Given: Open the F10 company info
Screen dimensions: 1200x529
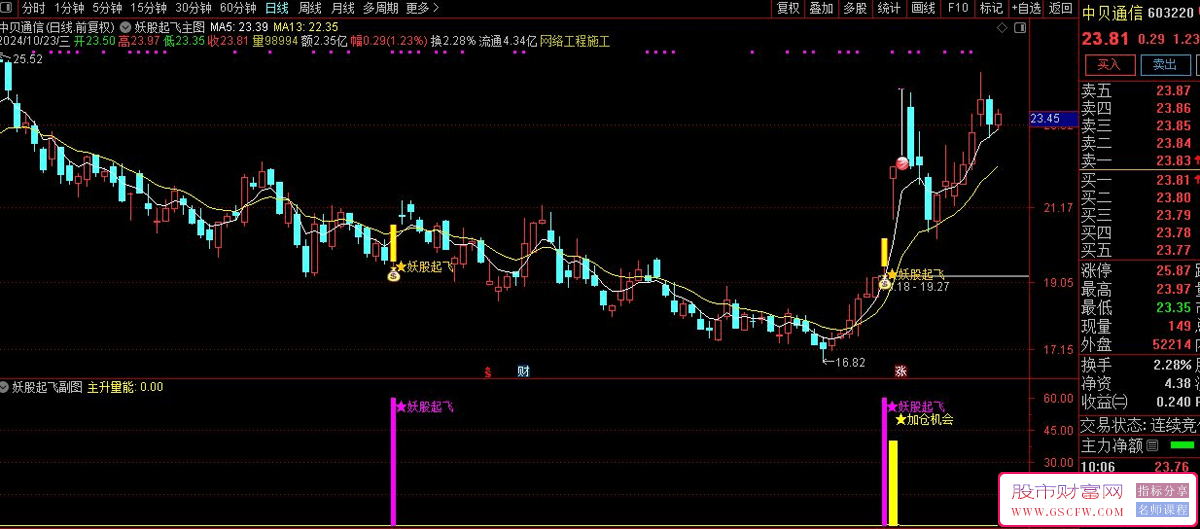Looking at the screenshot, I should pos(957,8).
